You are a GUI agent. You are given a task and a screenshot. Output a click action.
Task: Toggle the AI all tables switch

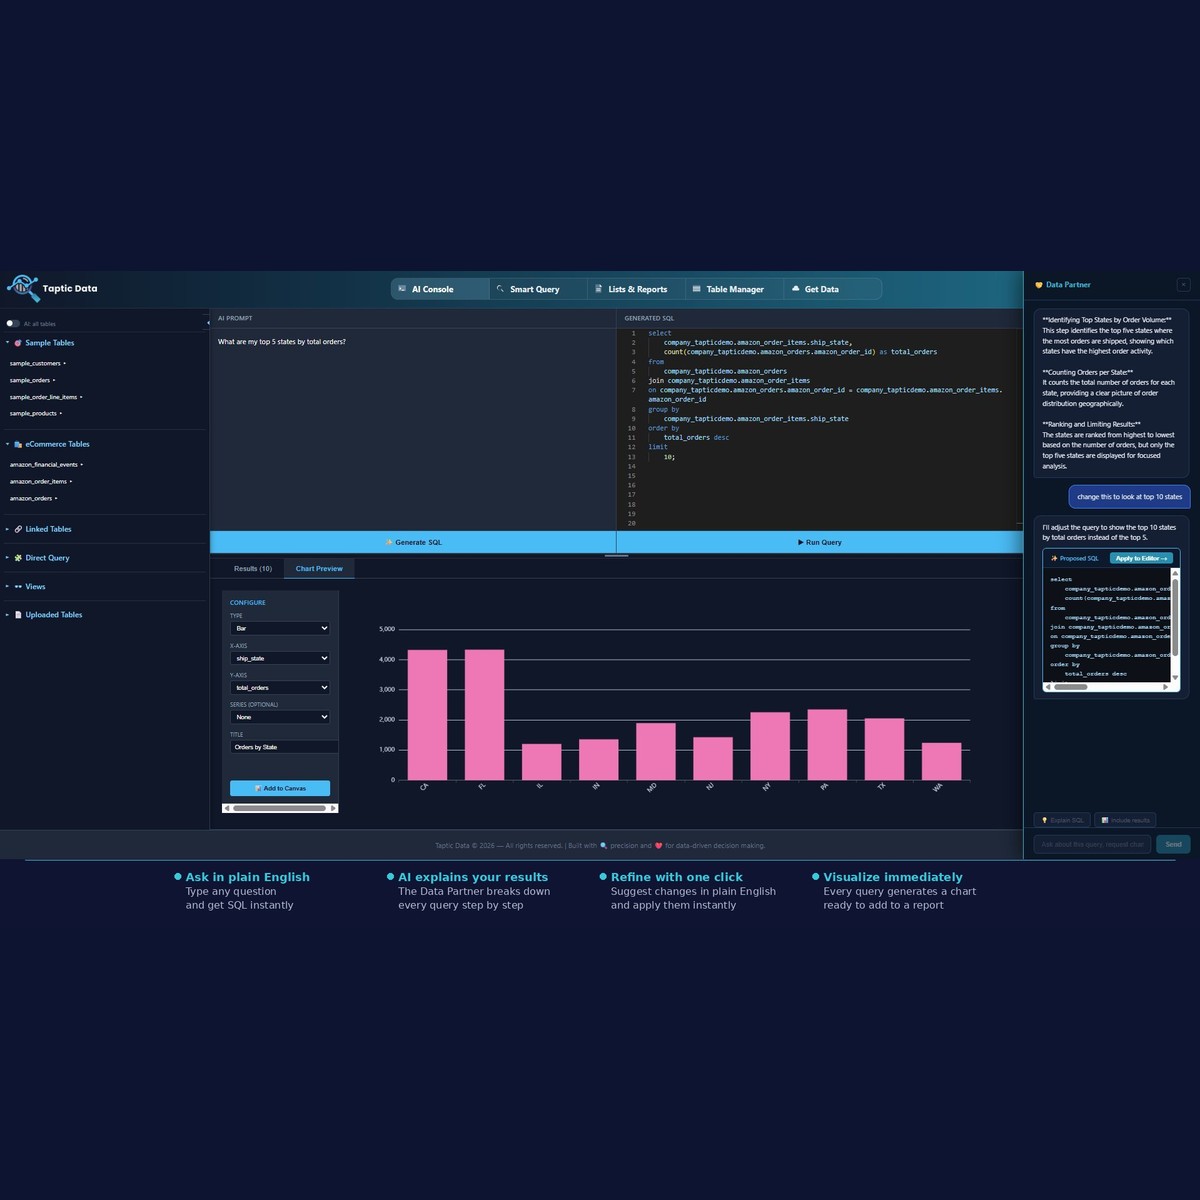tap(13, 324)
